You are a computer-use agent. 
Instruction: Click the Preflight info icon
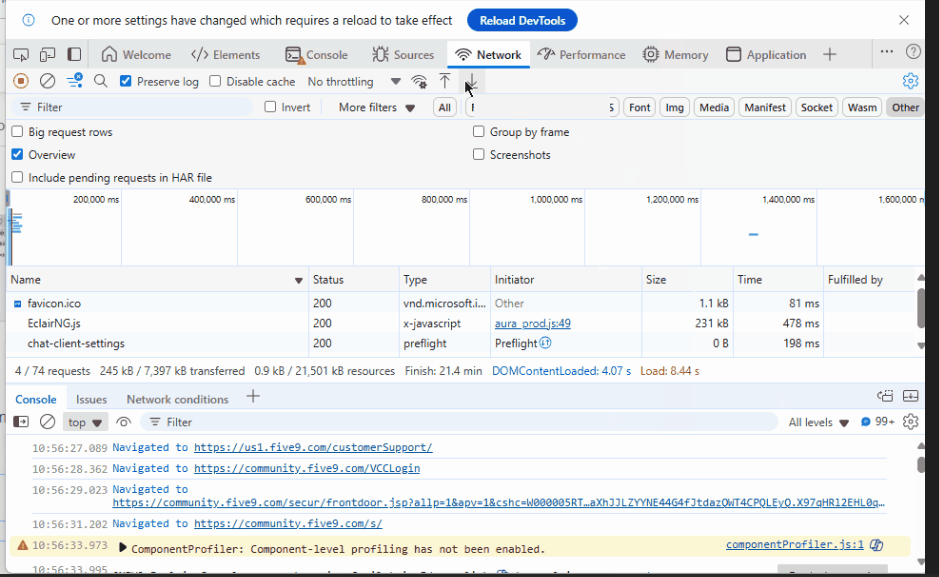tap(545, 343)
